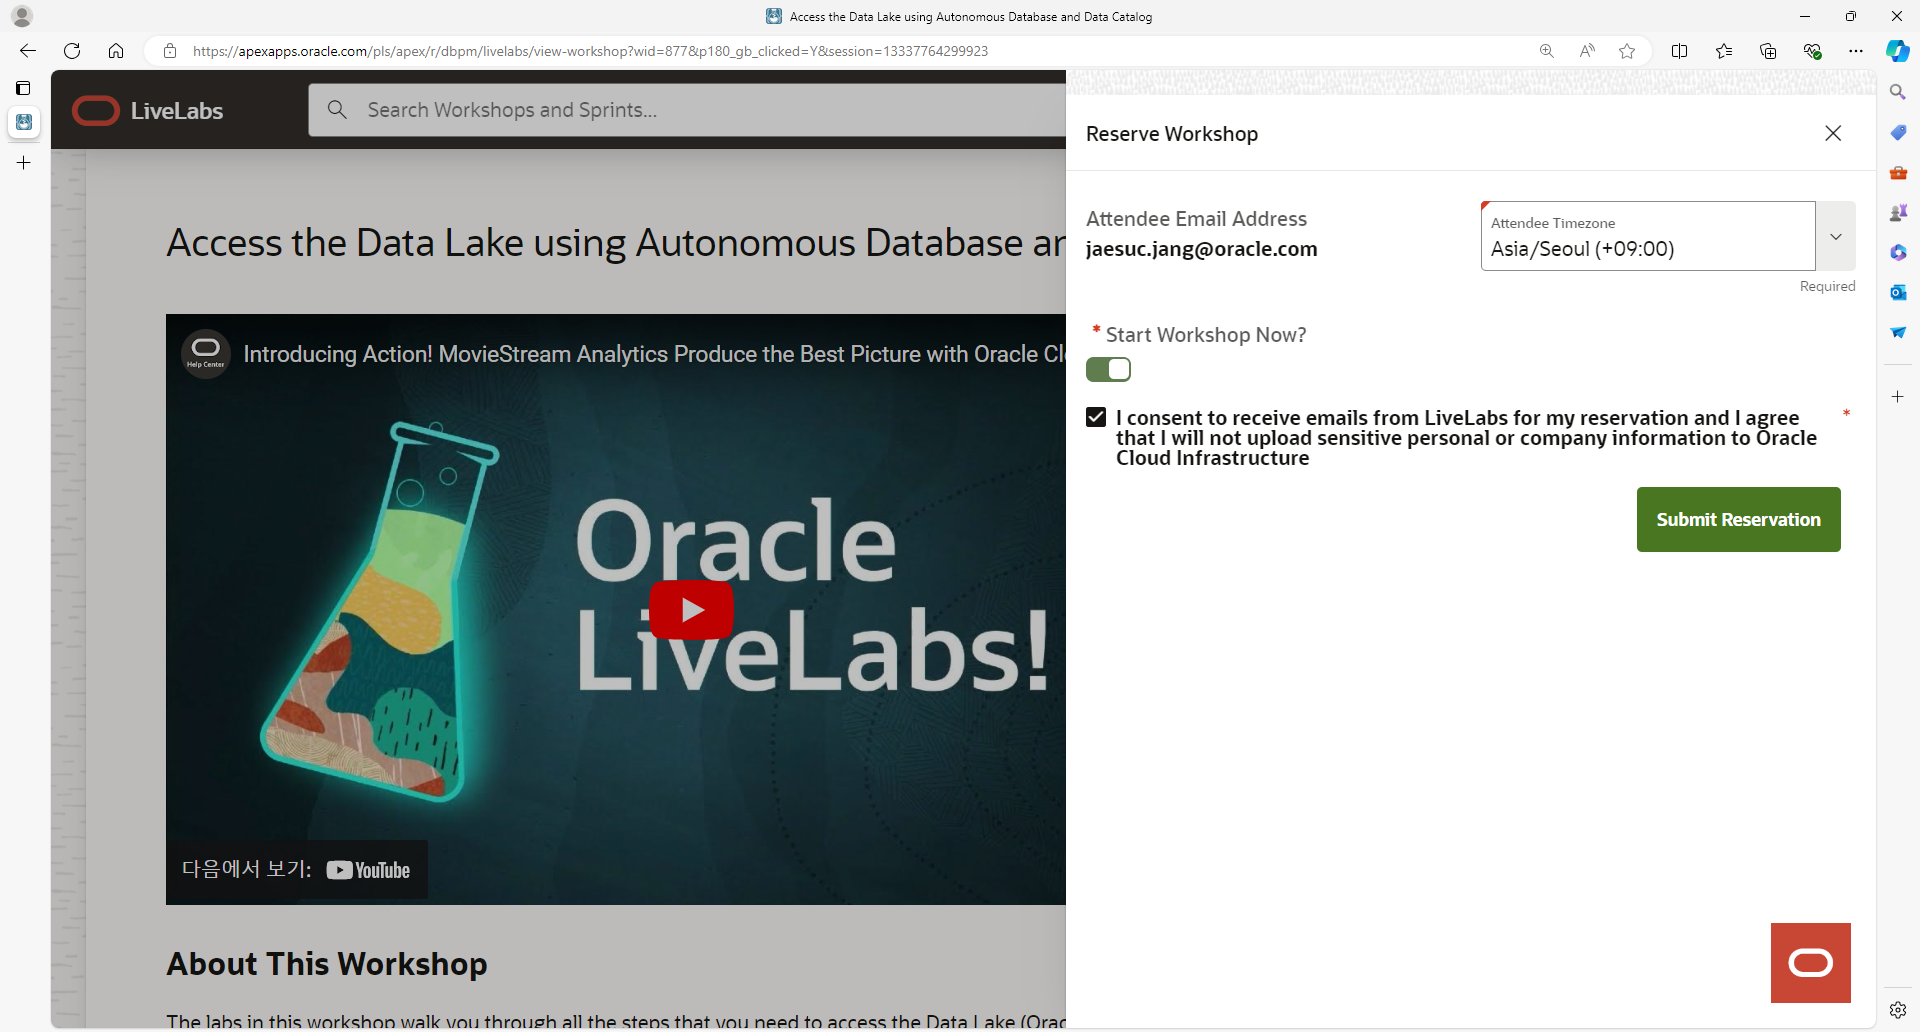Viewport: 1920px width, 1032px height.
Task: Open the tab actions menu
Action: 23,88
